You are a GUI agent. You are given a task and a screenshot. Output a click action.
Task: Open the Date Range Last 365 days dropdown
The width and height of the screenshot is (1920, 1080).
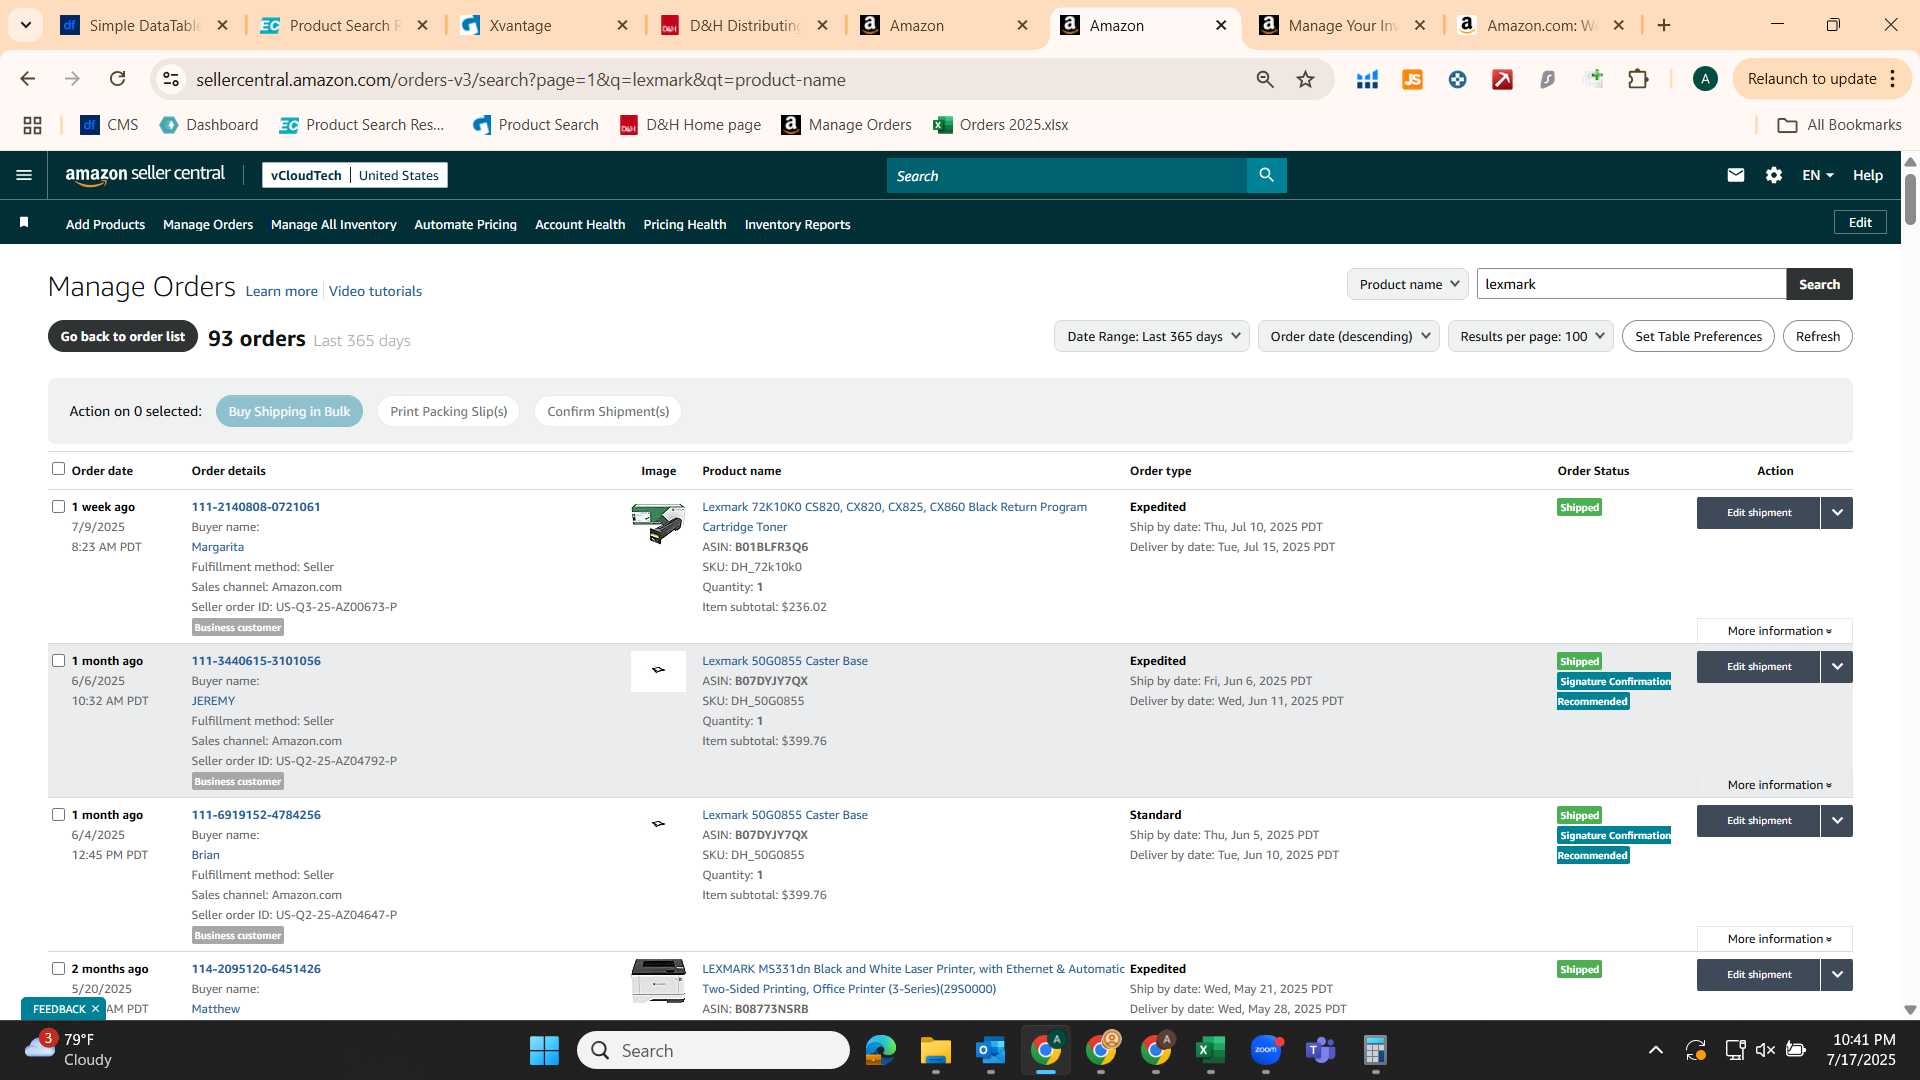[x=1152, y=336]
